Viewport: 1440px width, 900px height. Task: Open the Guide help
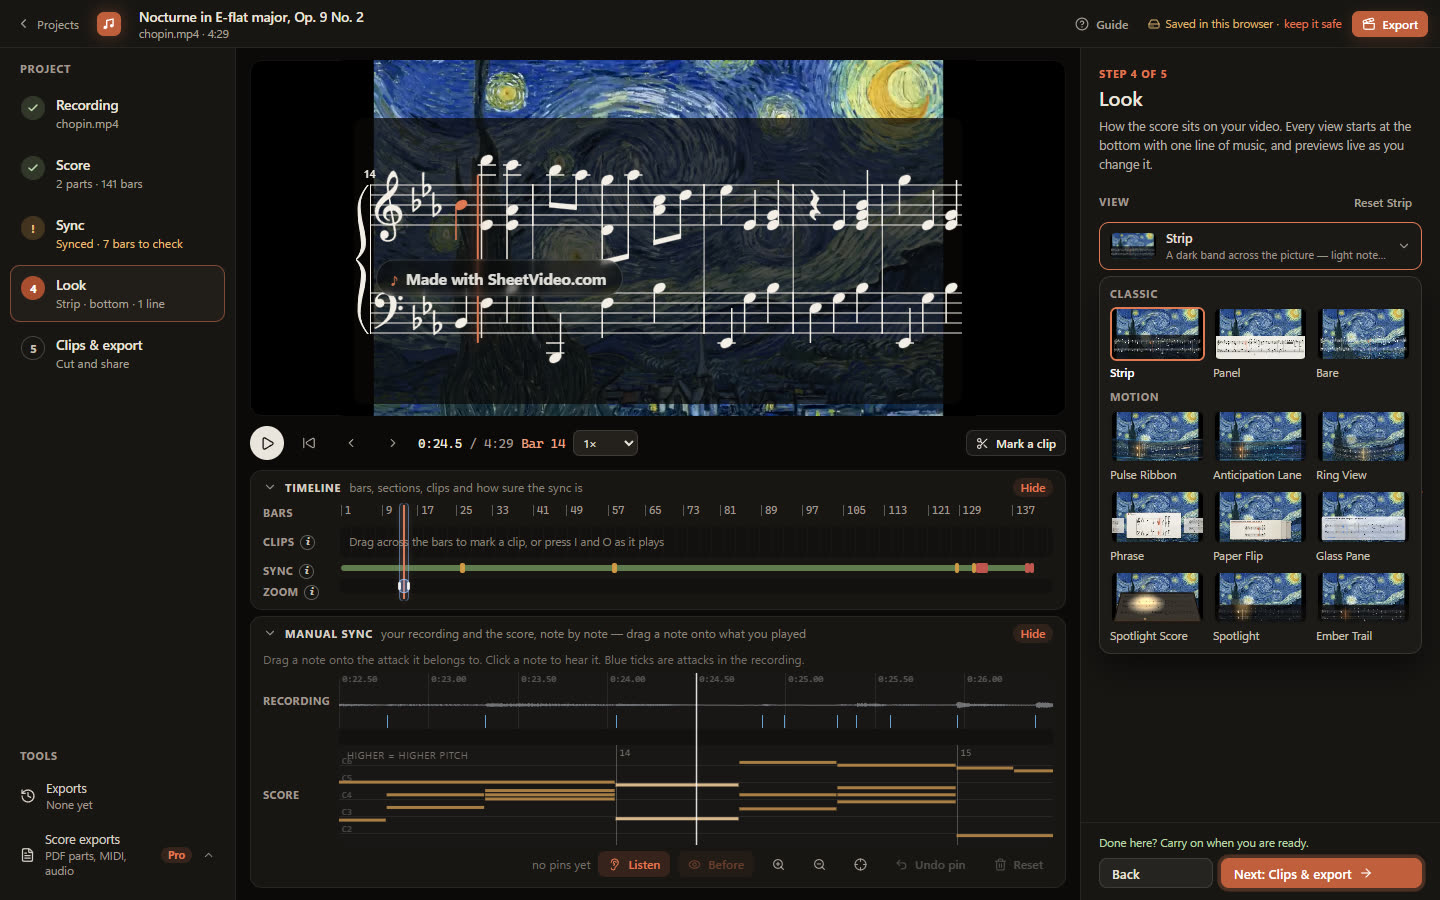coord(1102,25)
